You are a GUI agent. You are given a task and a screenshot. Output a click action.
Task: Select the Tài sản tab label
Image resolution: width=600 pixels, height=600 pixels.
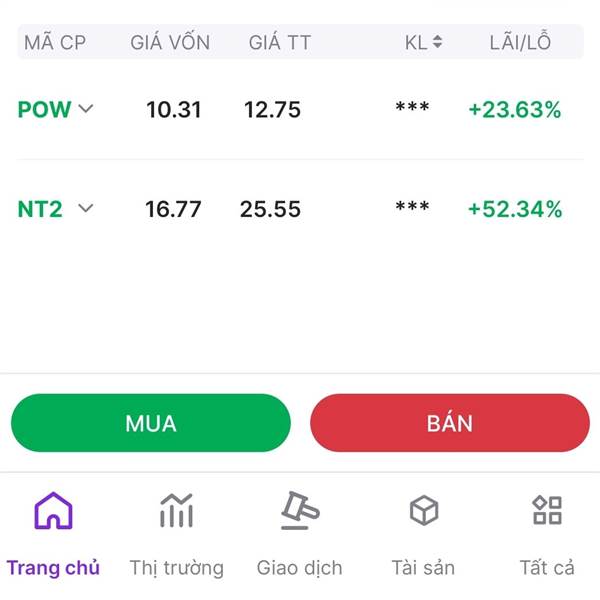[423, 568]
